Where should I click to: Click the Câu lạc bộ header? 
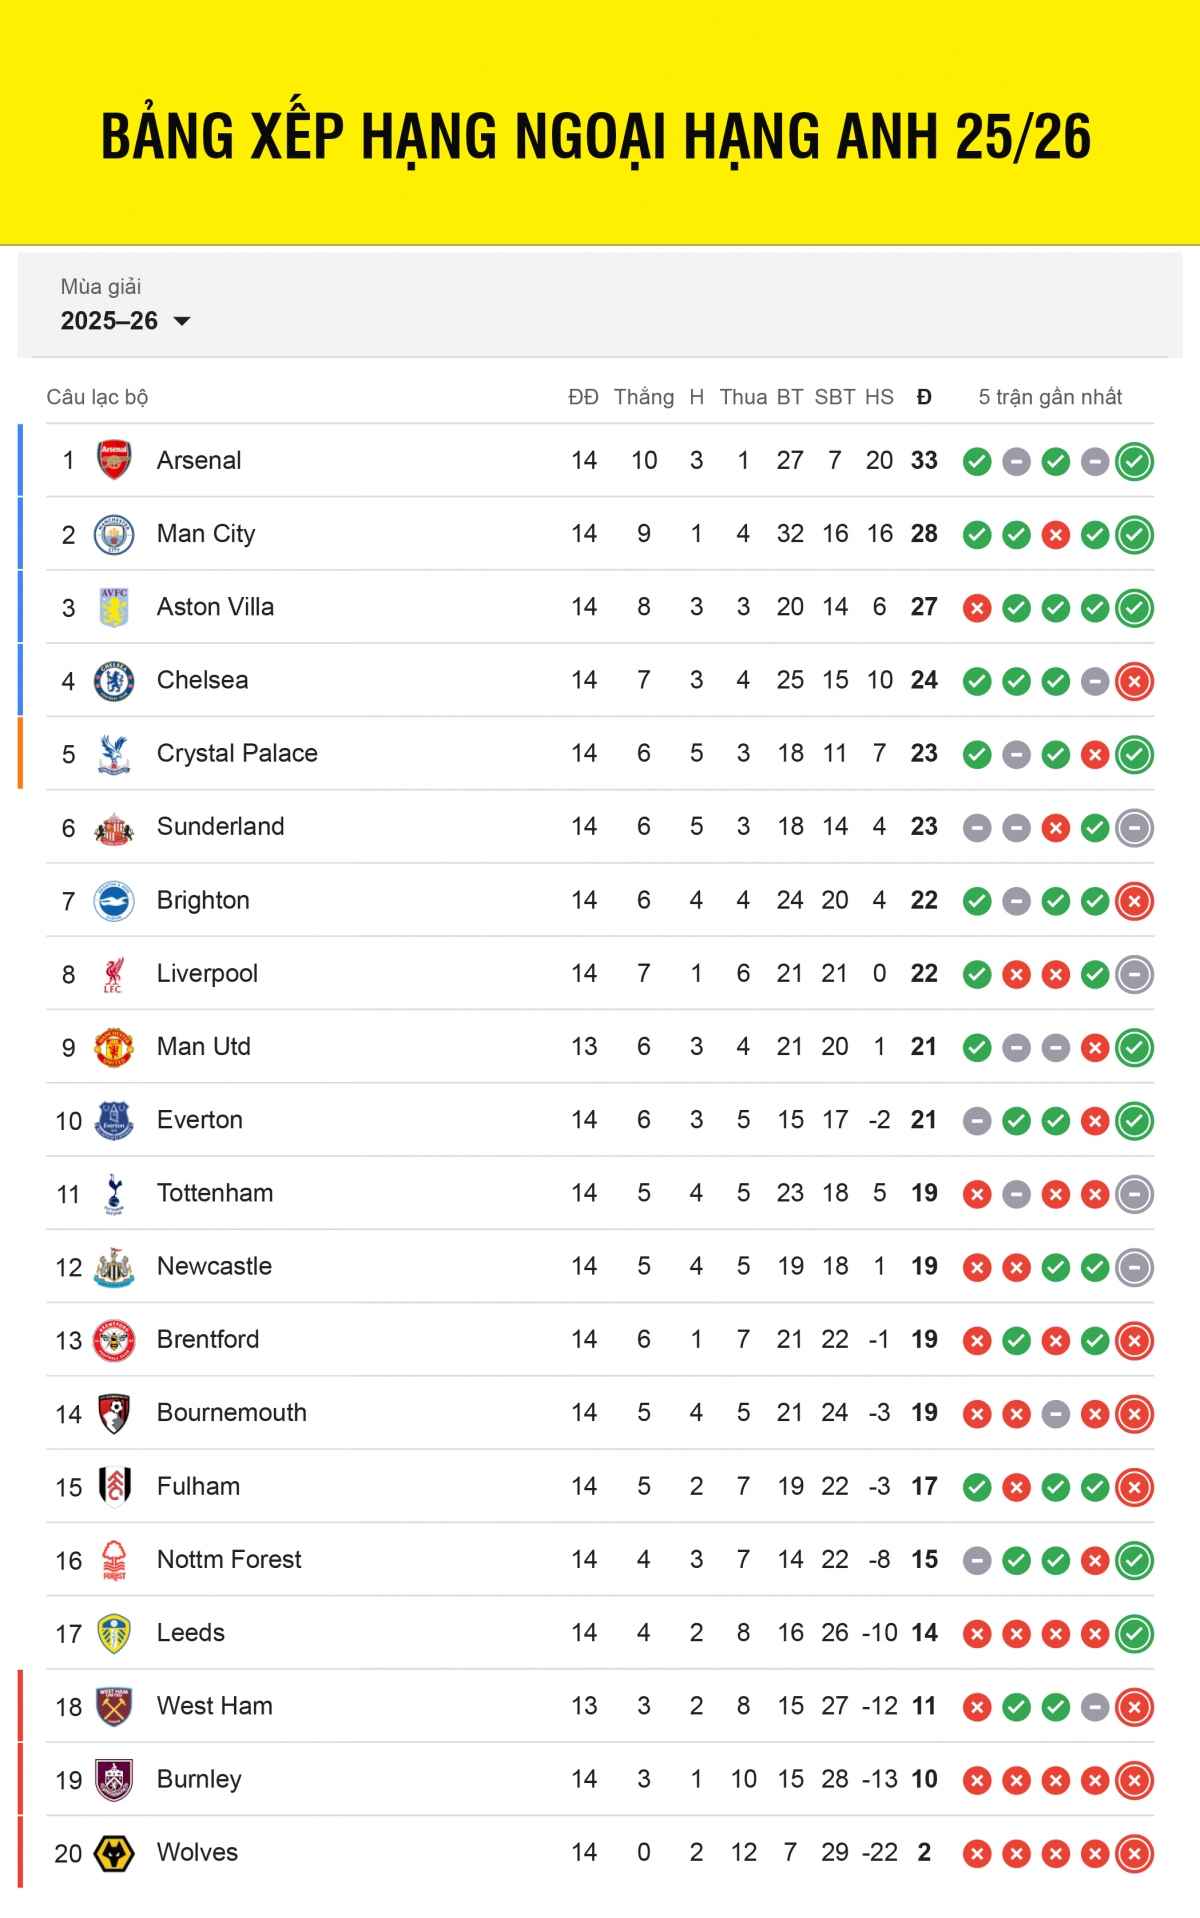tap(97, 397)
